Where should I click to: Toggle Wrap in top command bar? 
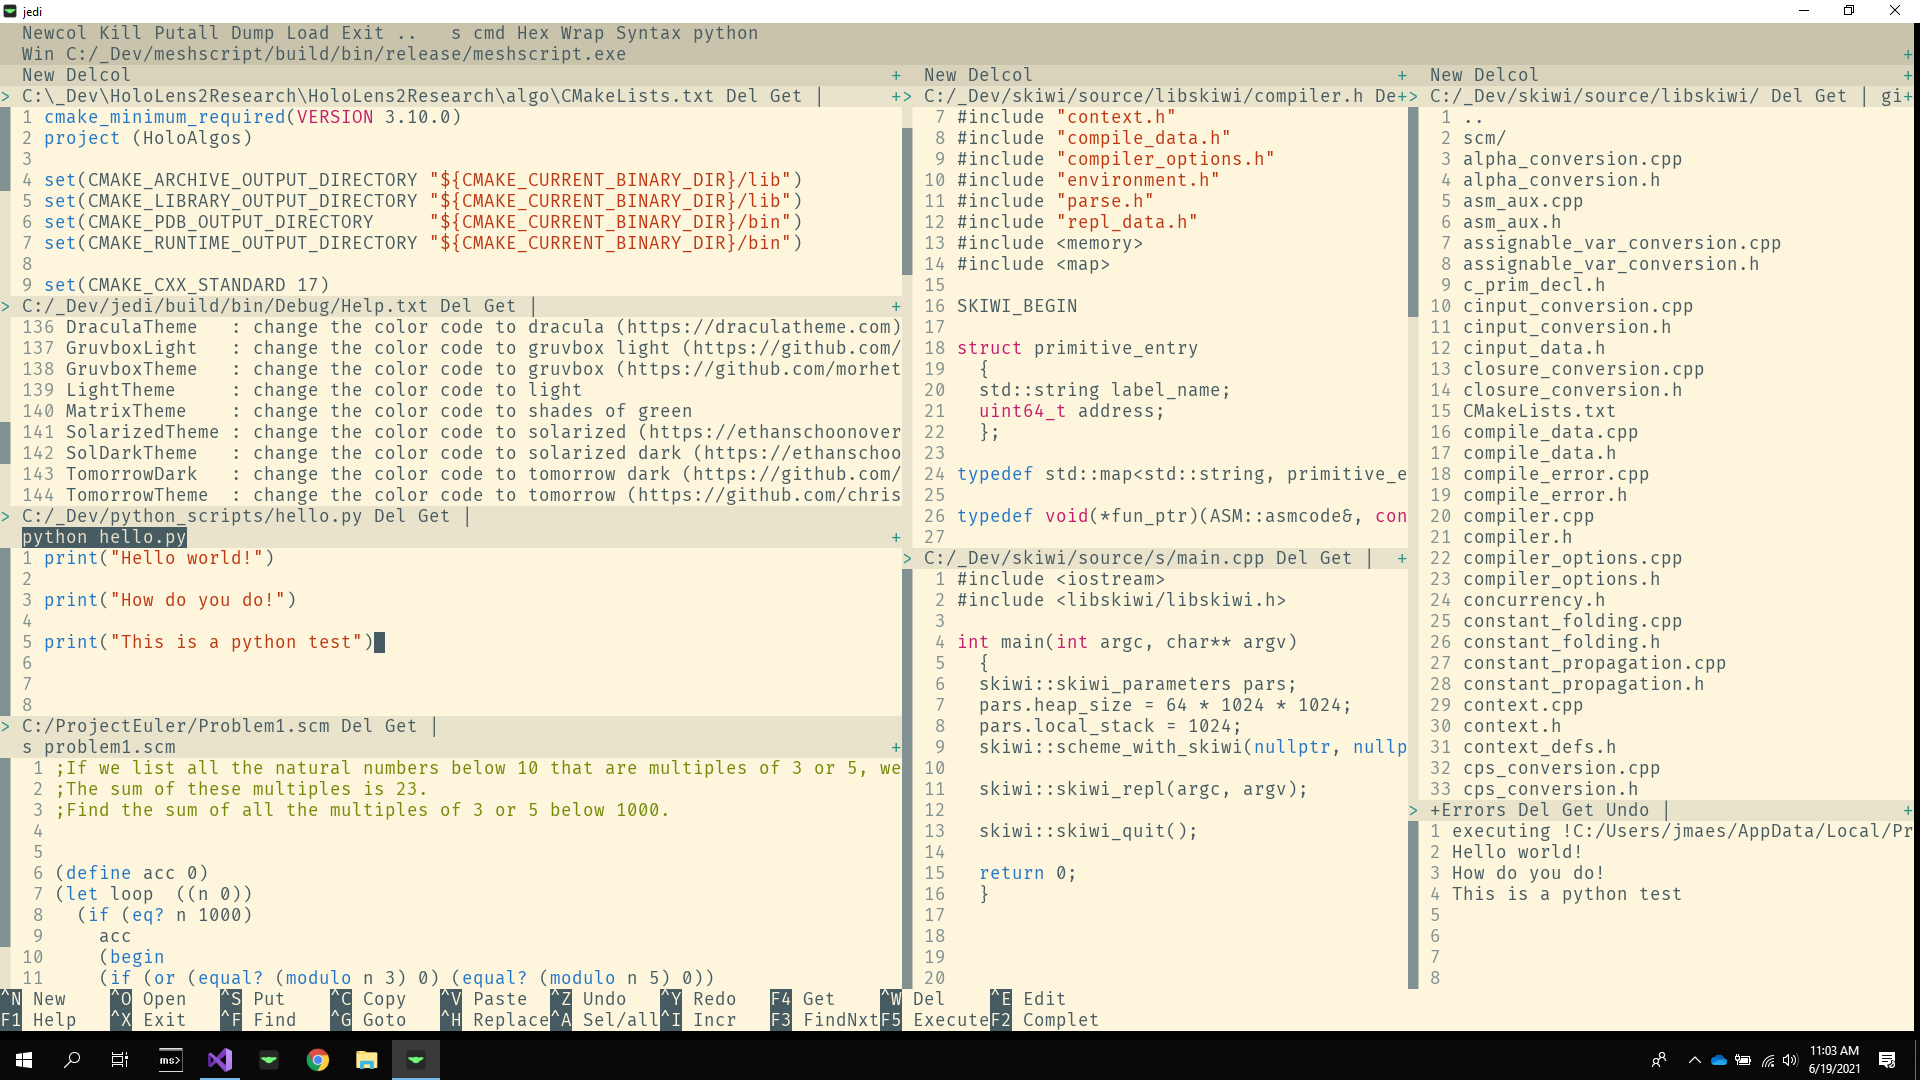[582, 33]
